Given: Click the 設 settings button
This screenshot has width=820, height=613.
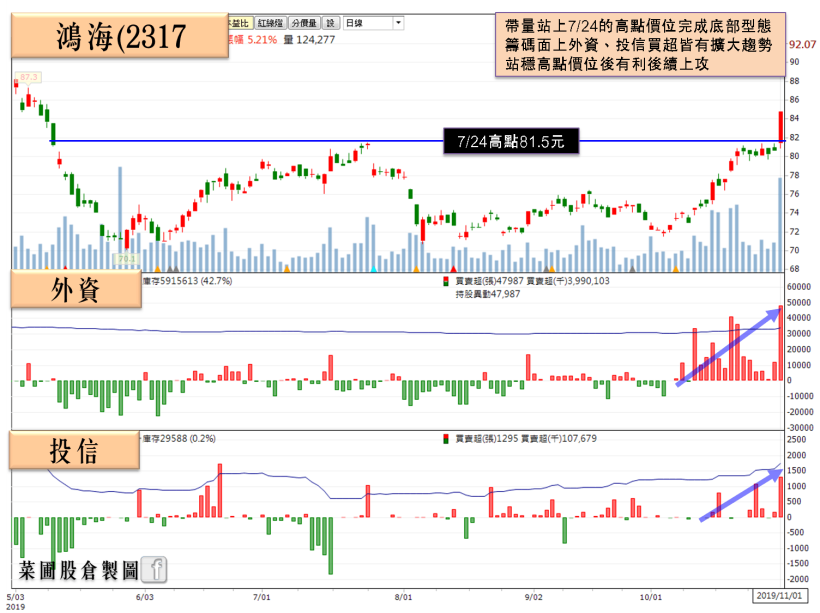Looking at the screenshot, I should 331,23.
